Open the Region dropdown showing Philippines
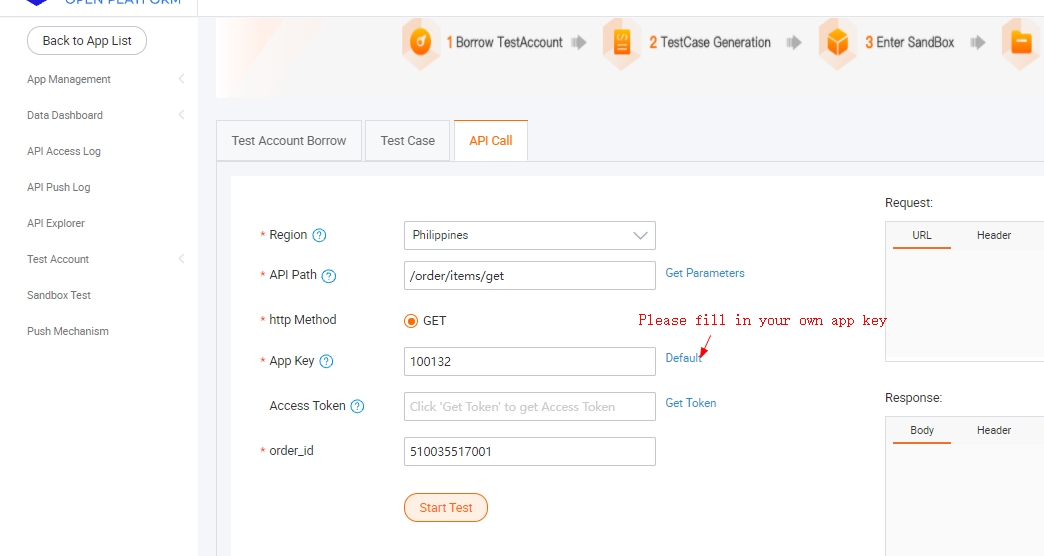This screenshot has width=1044, height=556. tap(529, 235)
